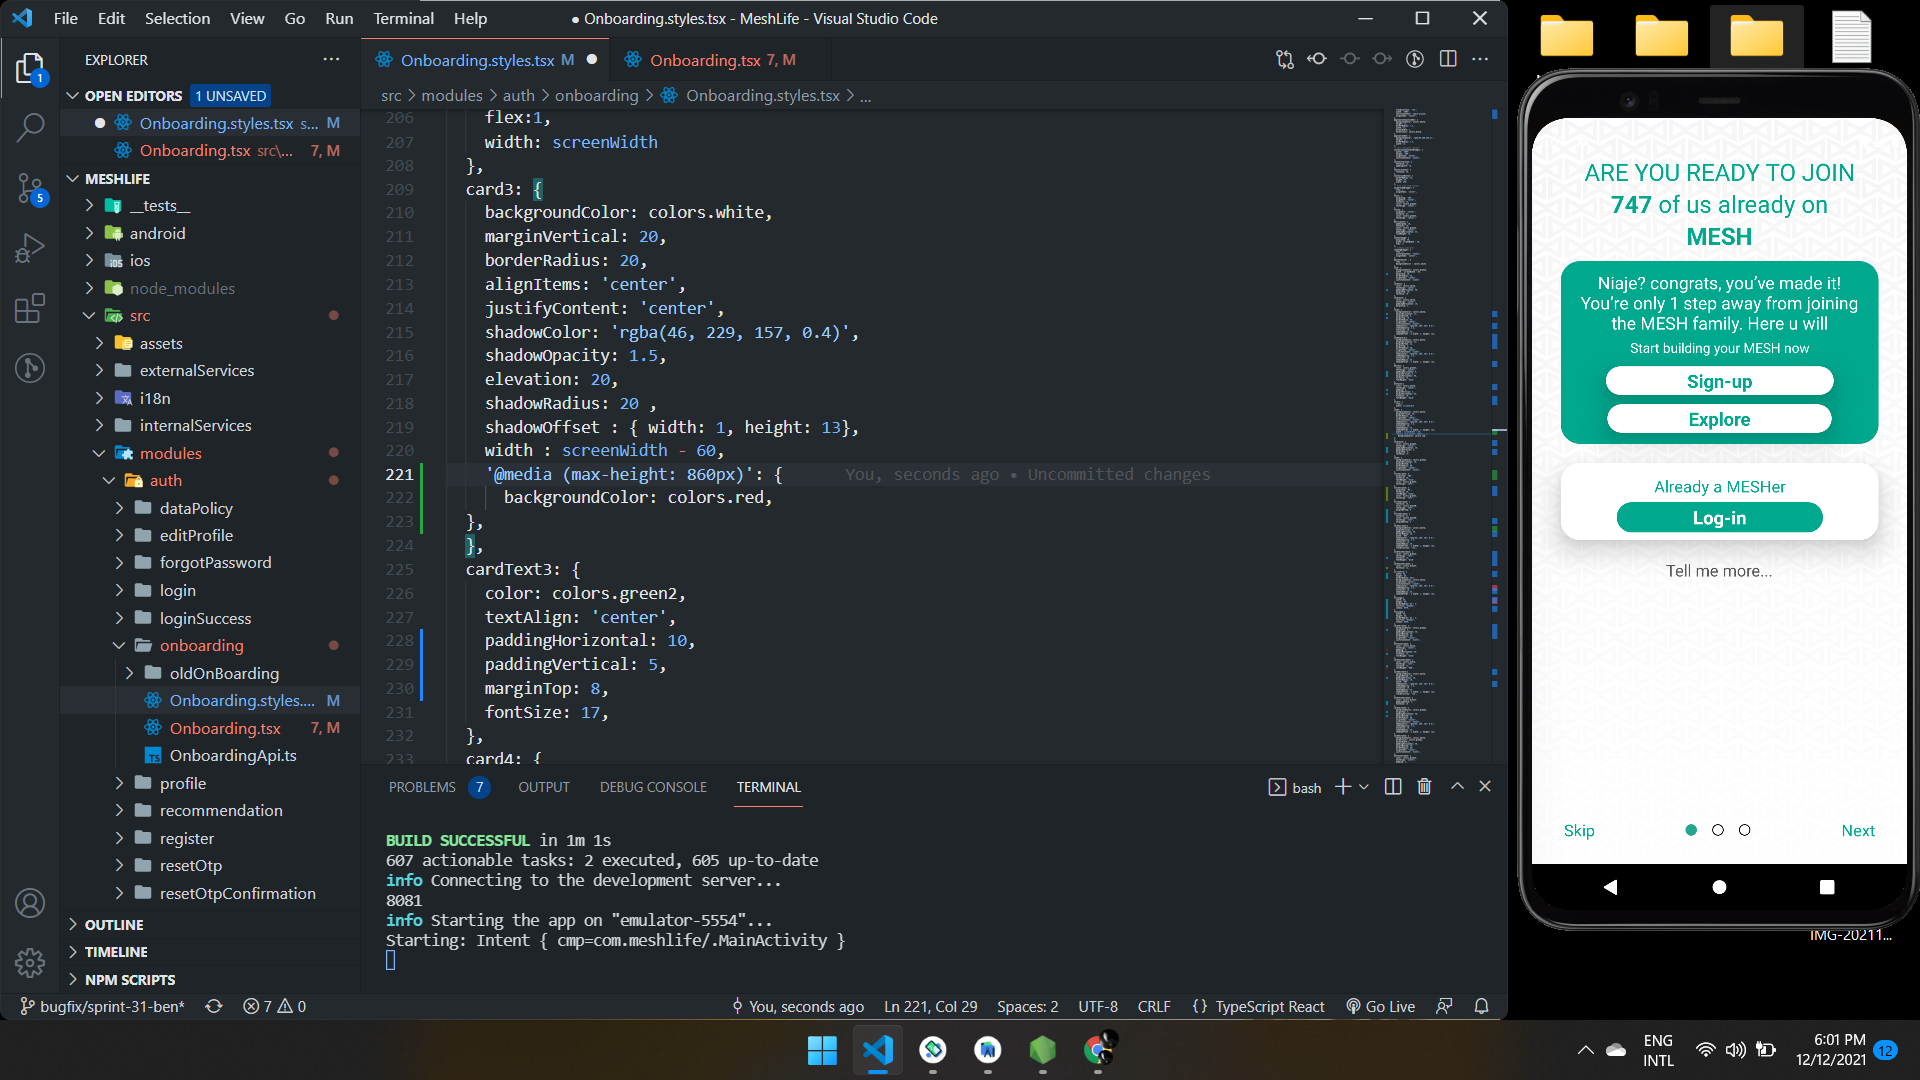Image resolution: width=1920 pixels, height=1080 pixels.
Task: Open the Extensions panel
Action: [29, 308]
